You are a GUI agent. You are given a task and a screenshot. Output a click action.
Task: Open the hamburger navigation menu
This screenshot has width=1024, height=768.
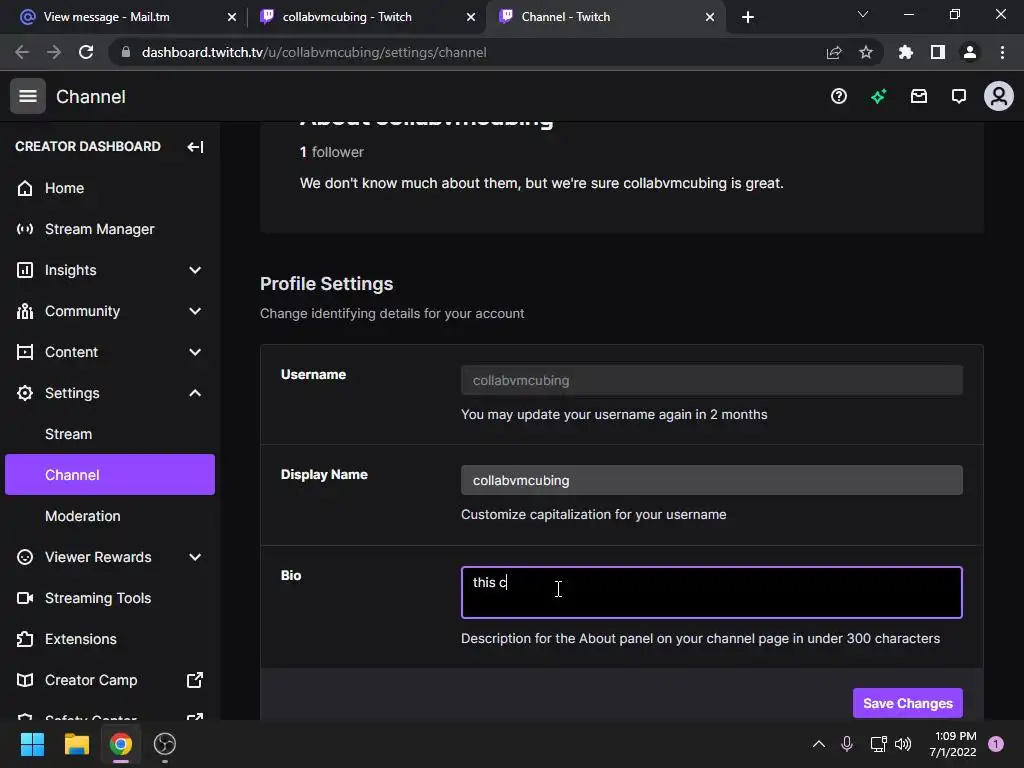[27, 96]
